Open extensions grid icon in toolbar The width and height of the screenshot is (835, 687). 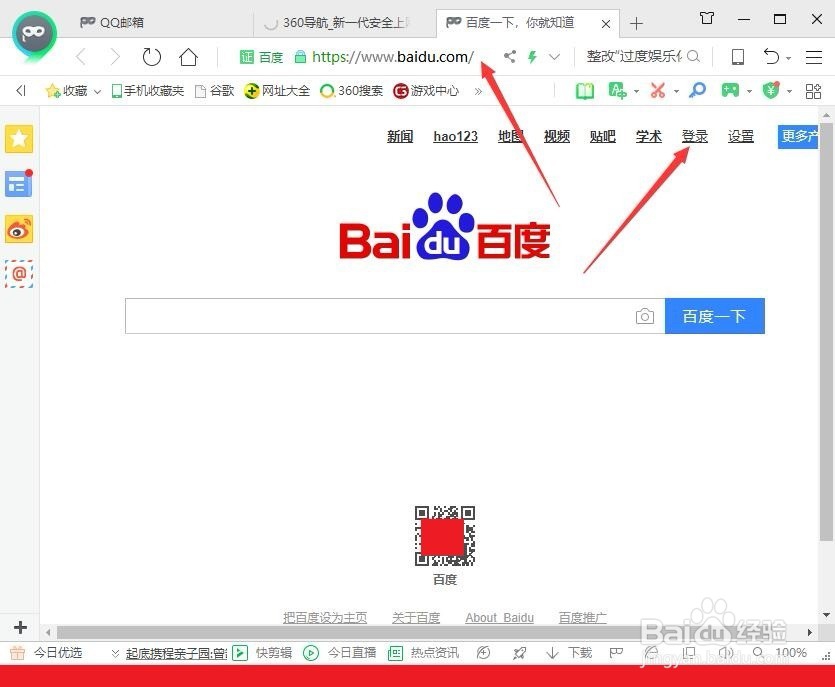click(813, 91)
